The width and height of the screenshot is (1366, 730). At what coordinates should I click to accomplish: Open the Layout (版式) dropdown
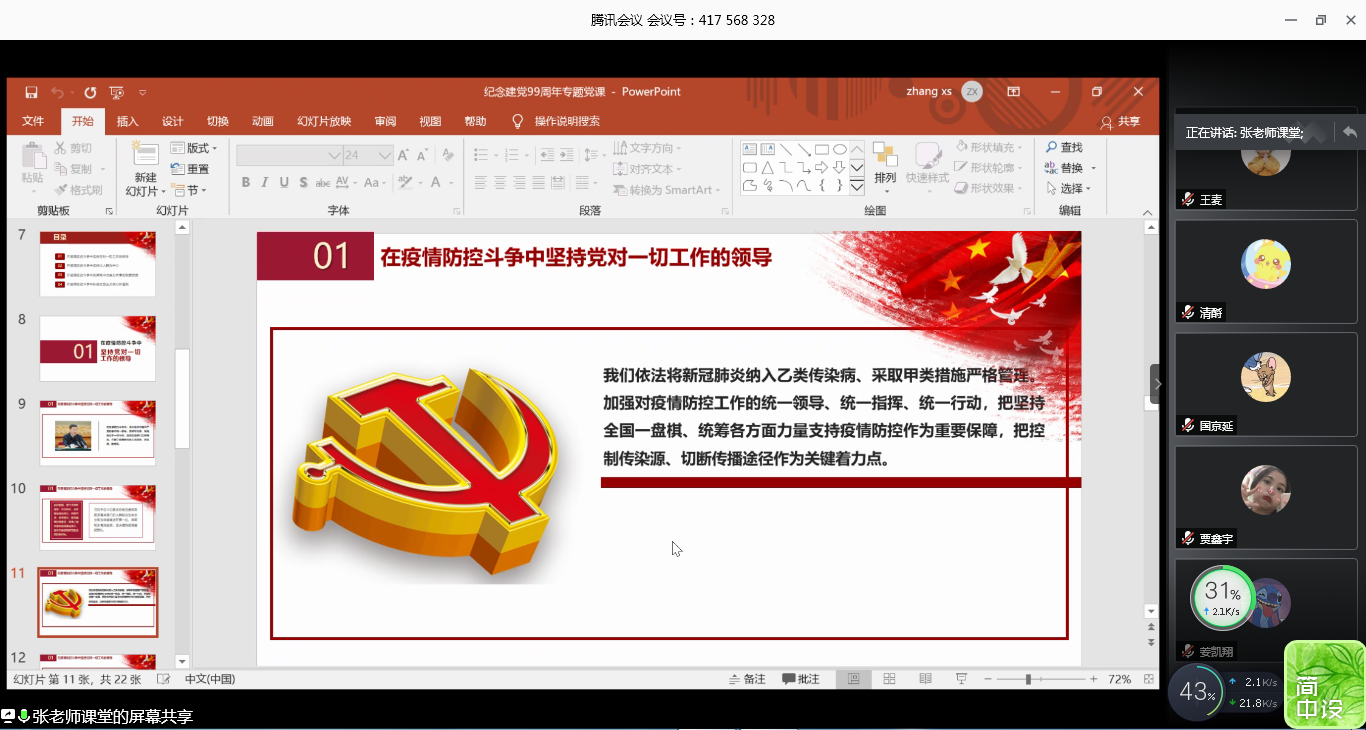click(x=194, y=148)
